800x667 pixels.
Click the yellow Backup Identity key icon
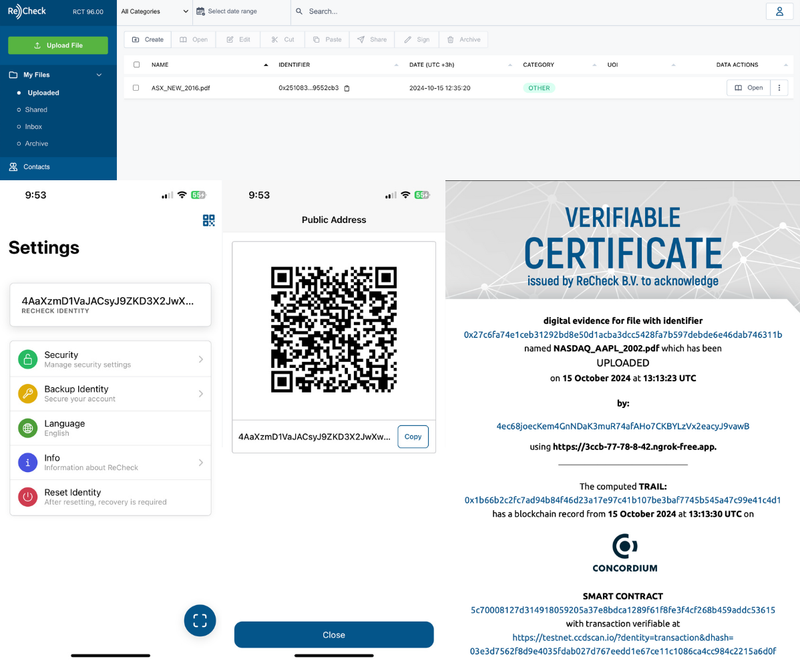(28, 393)
